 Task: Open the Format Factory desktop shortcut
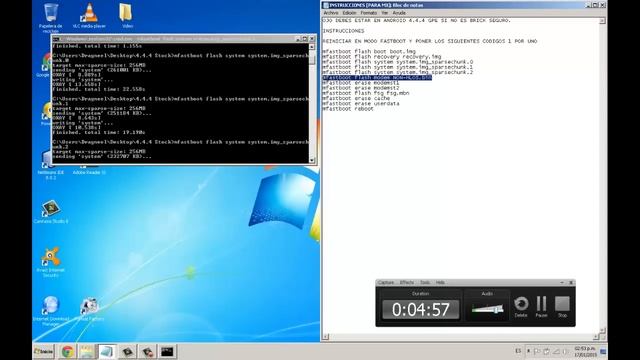tap(89, 309)
